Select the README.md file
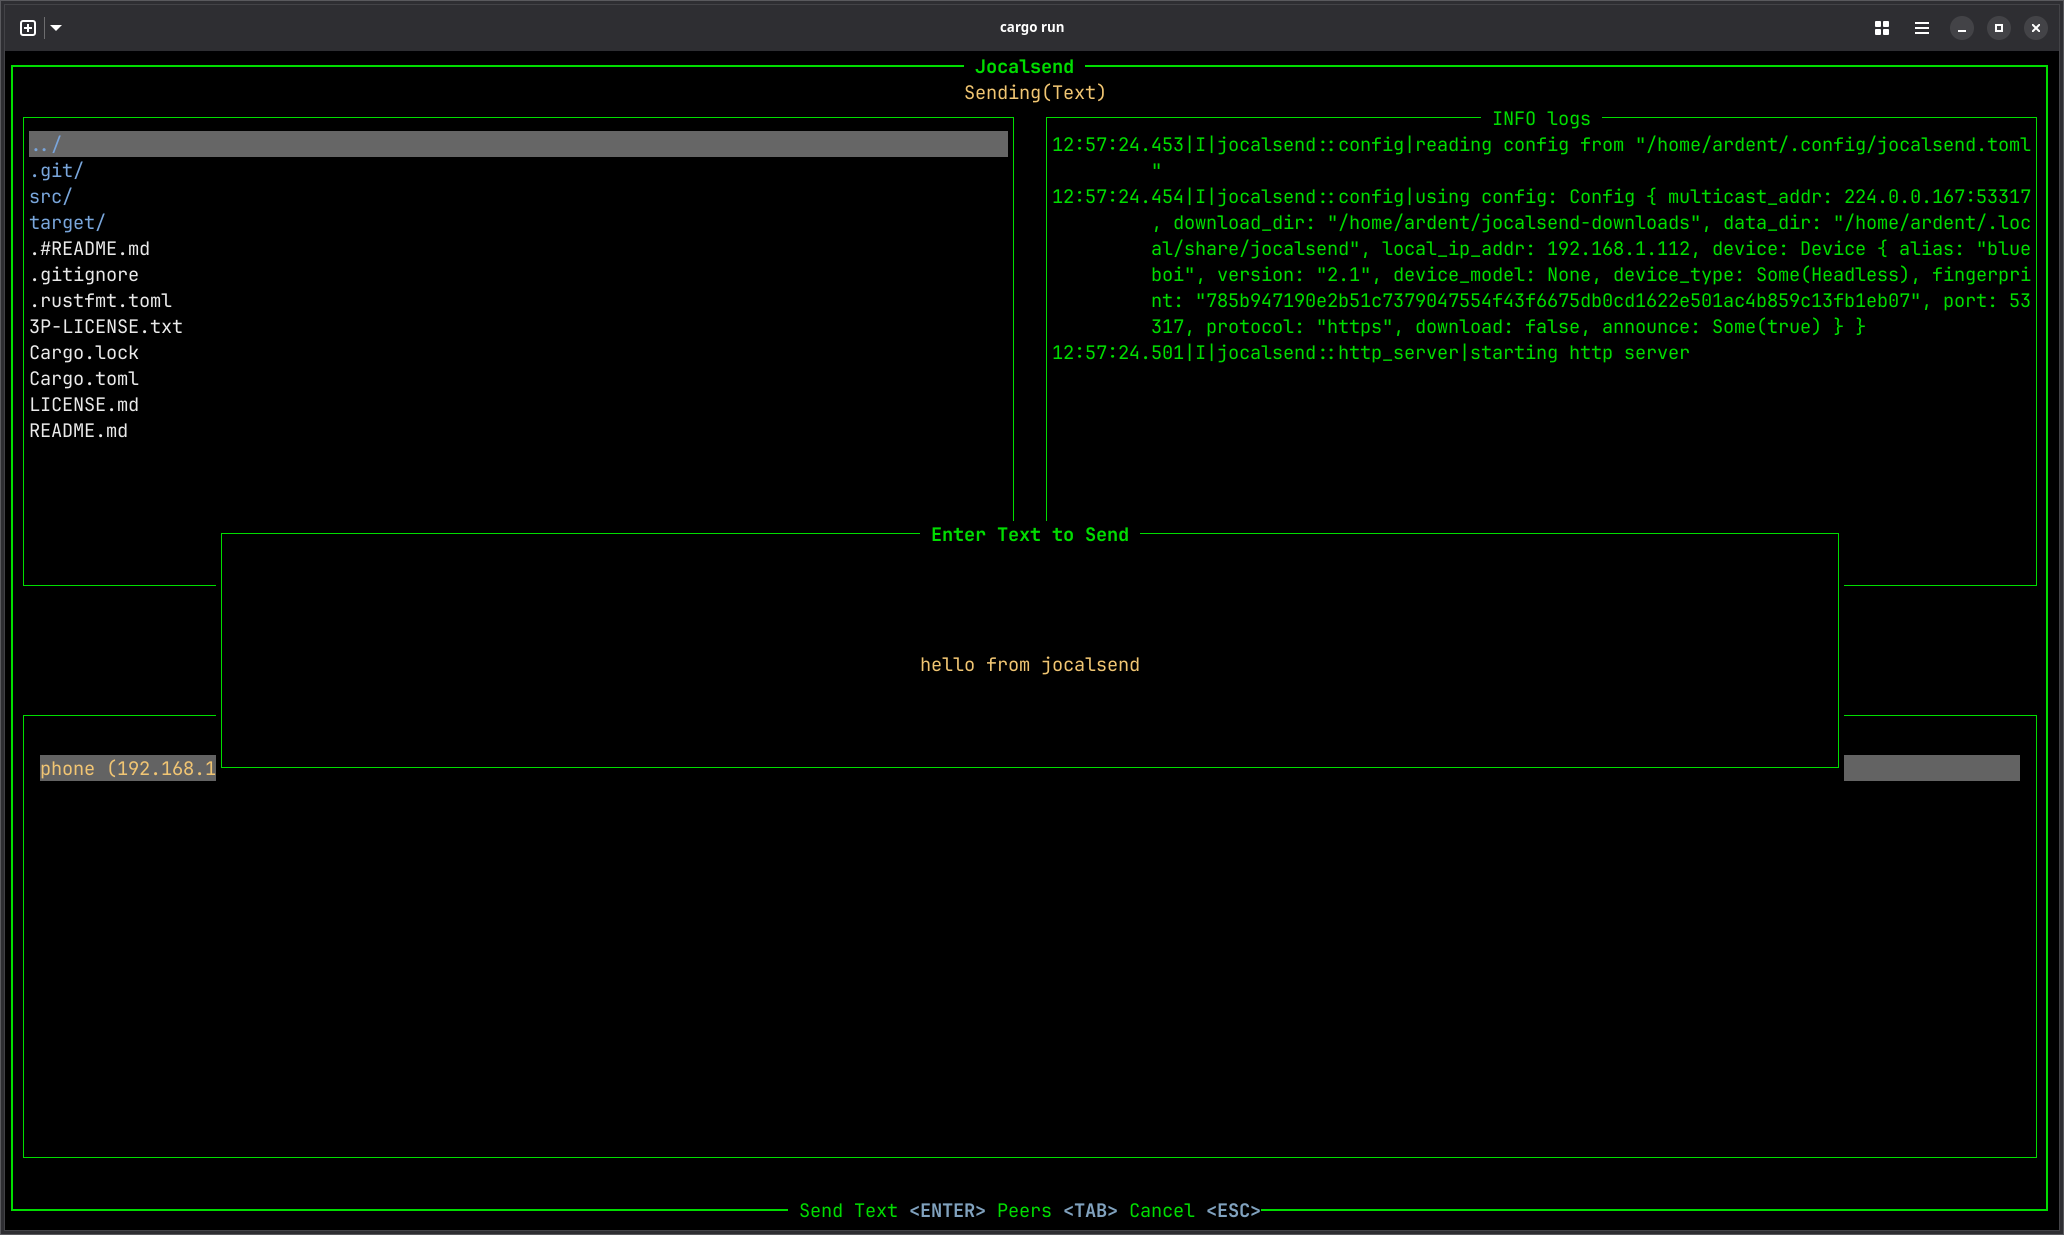 (x=78, y=430)
